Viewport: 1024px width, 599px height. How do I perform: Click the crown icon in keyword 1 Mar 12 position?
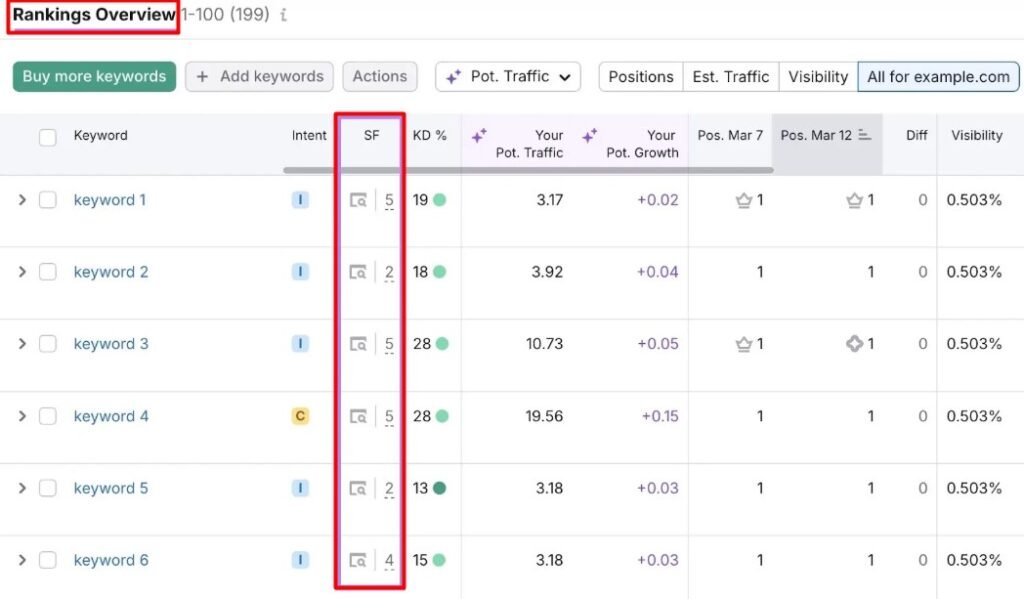tap(854, 201)
